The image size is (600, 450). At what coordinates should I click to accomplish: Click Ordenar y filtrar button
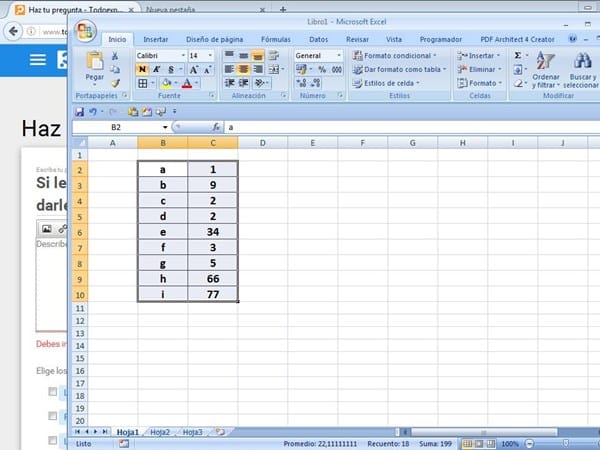pos(546,70)
